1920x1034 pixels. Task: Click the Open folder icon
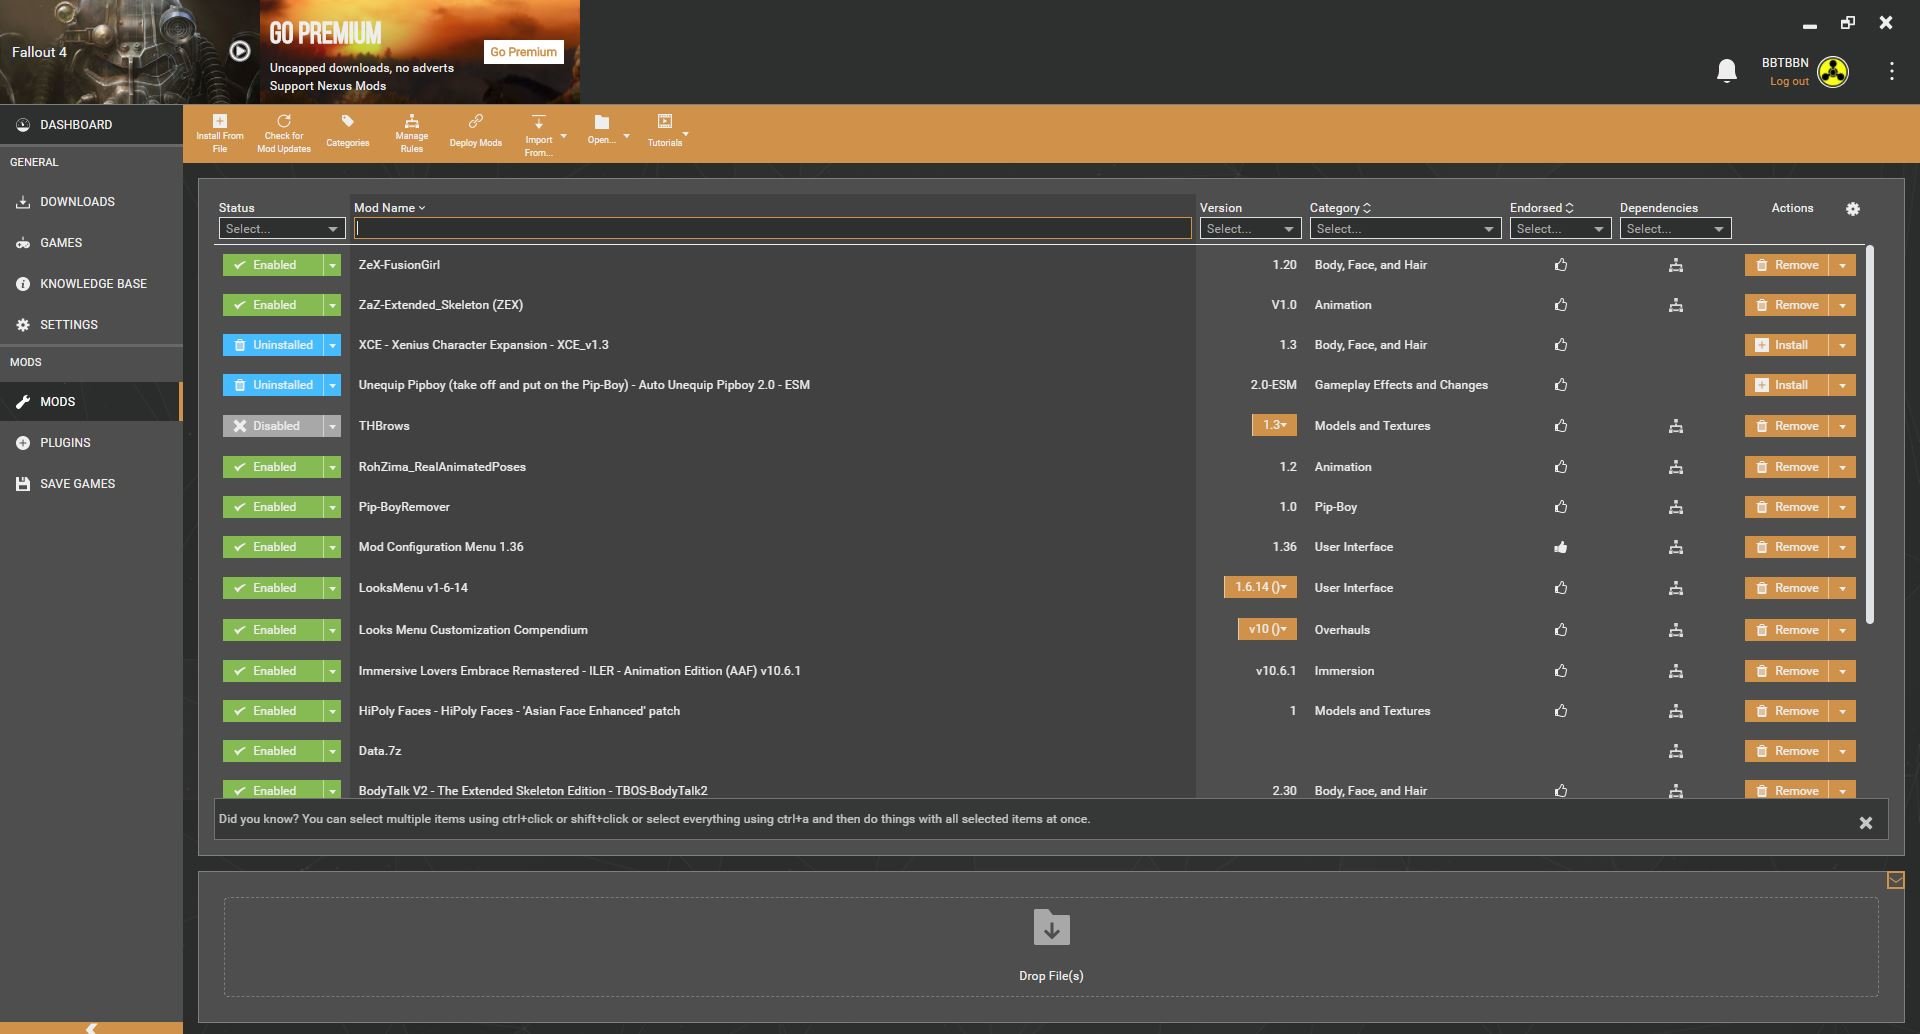click(601, 122)
